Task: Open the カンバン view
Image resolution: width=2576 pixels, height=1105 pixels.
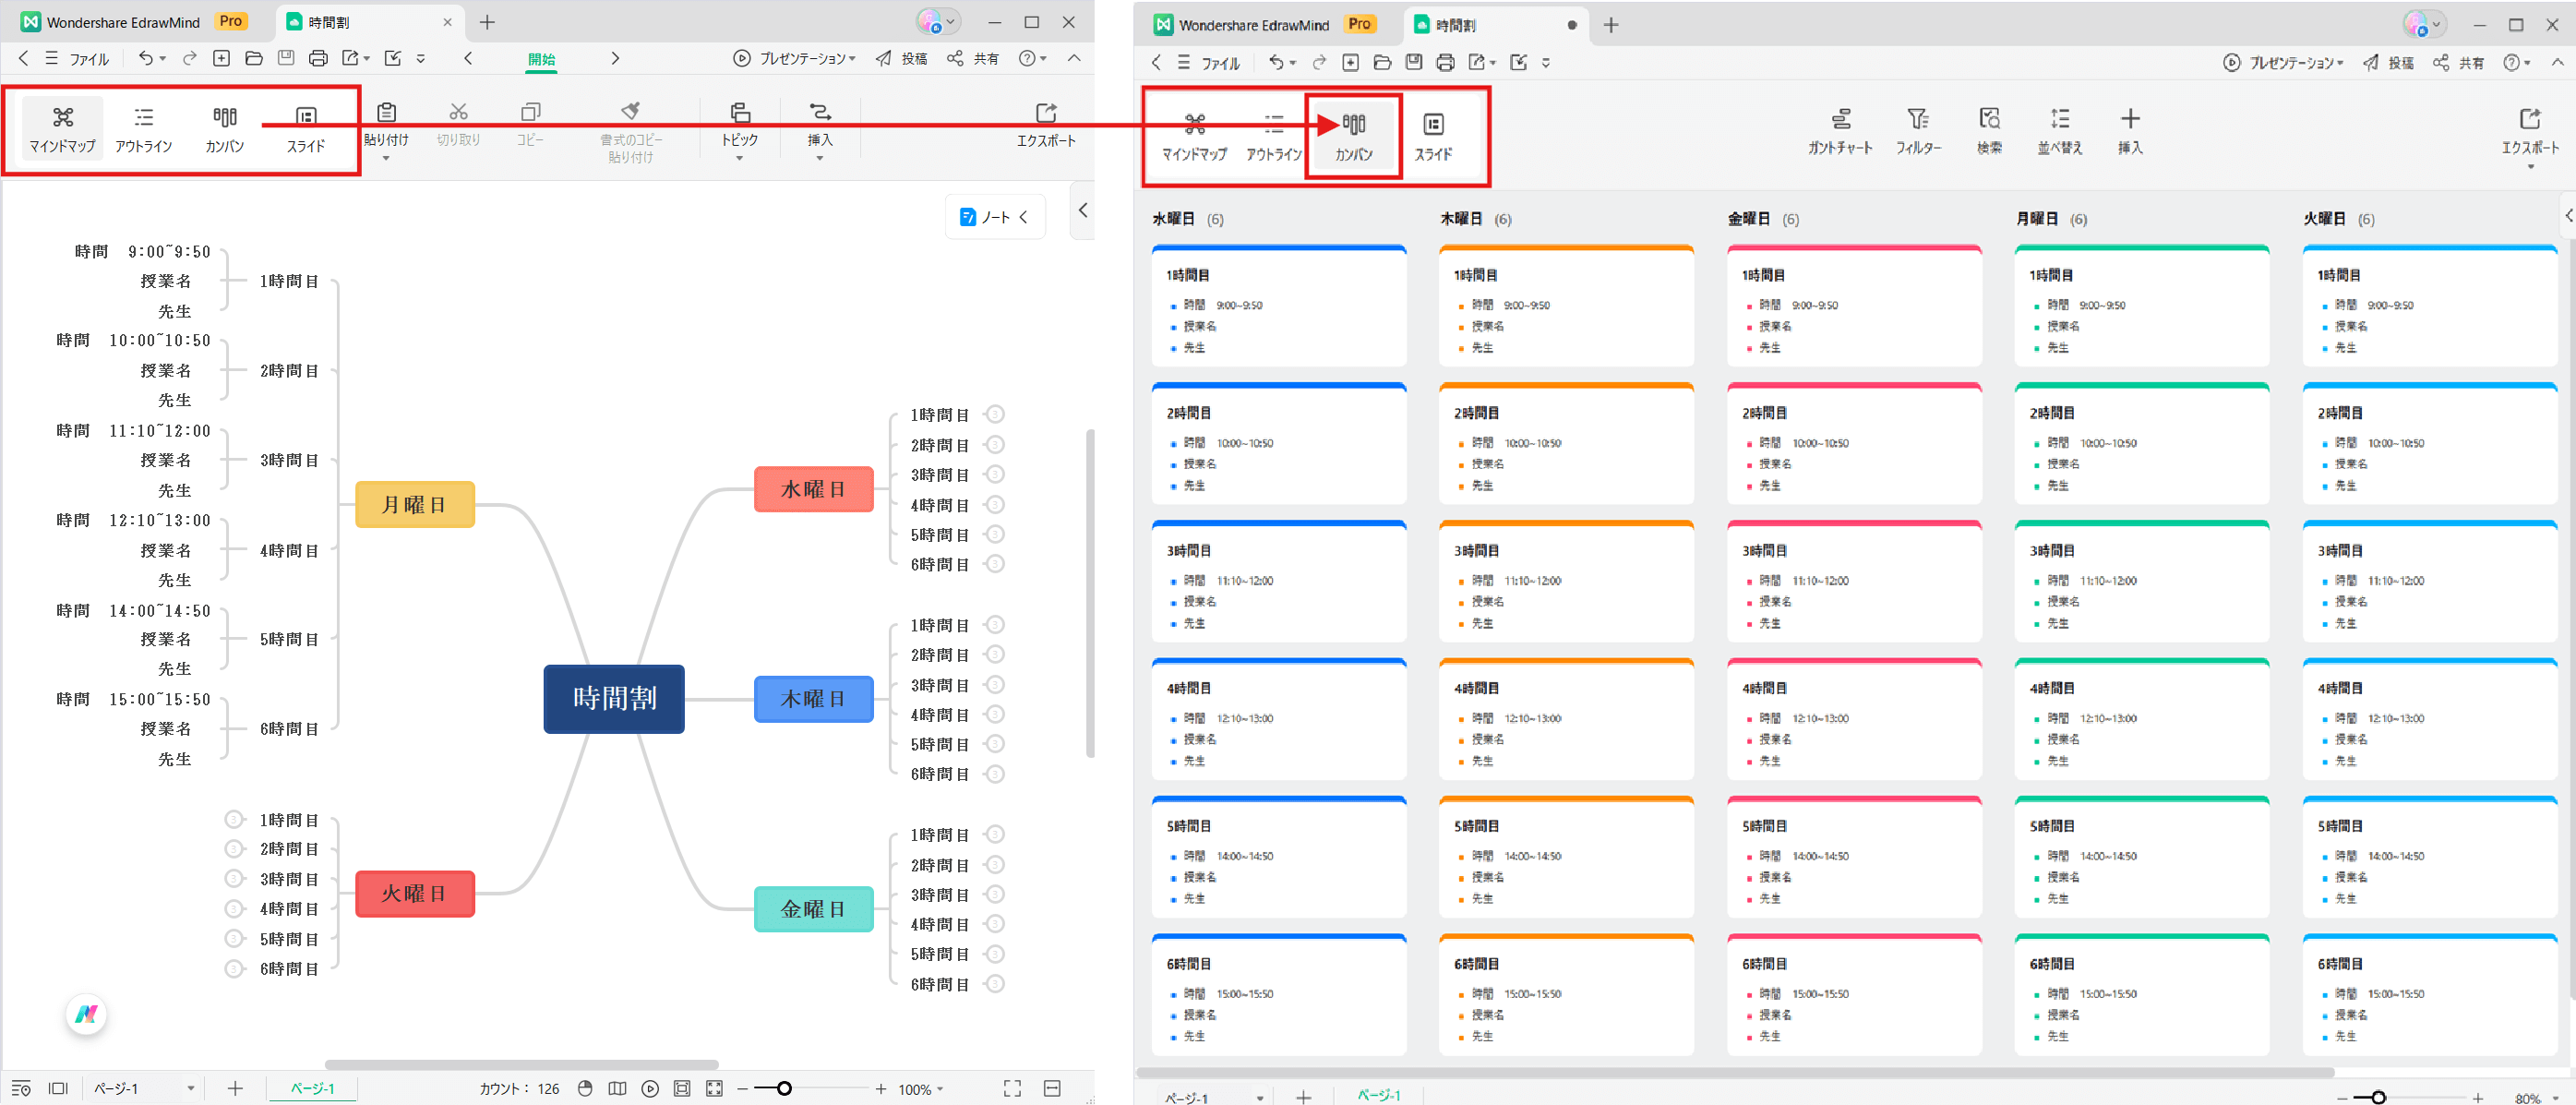Action: click(x=222, y=126)
